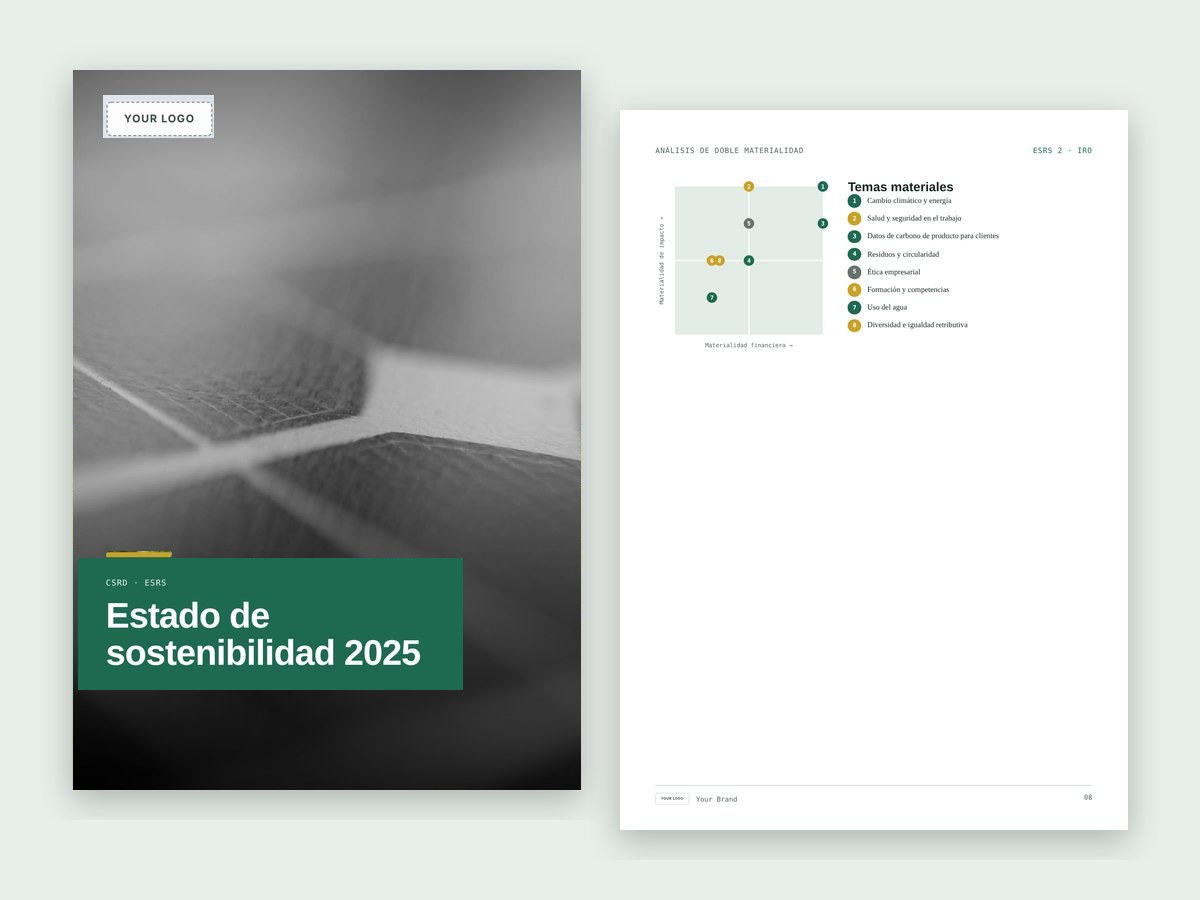Select text 'Residuos y circularidad'
The width and height of the screenshot is (1200, 900).
point(903,255)
